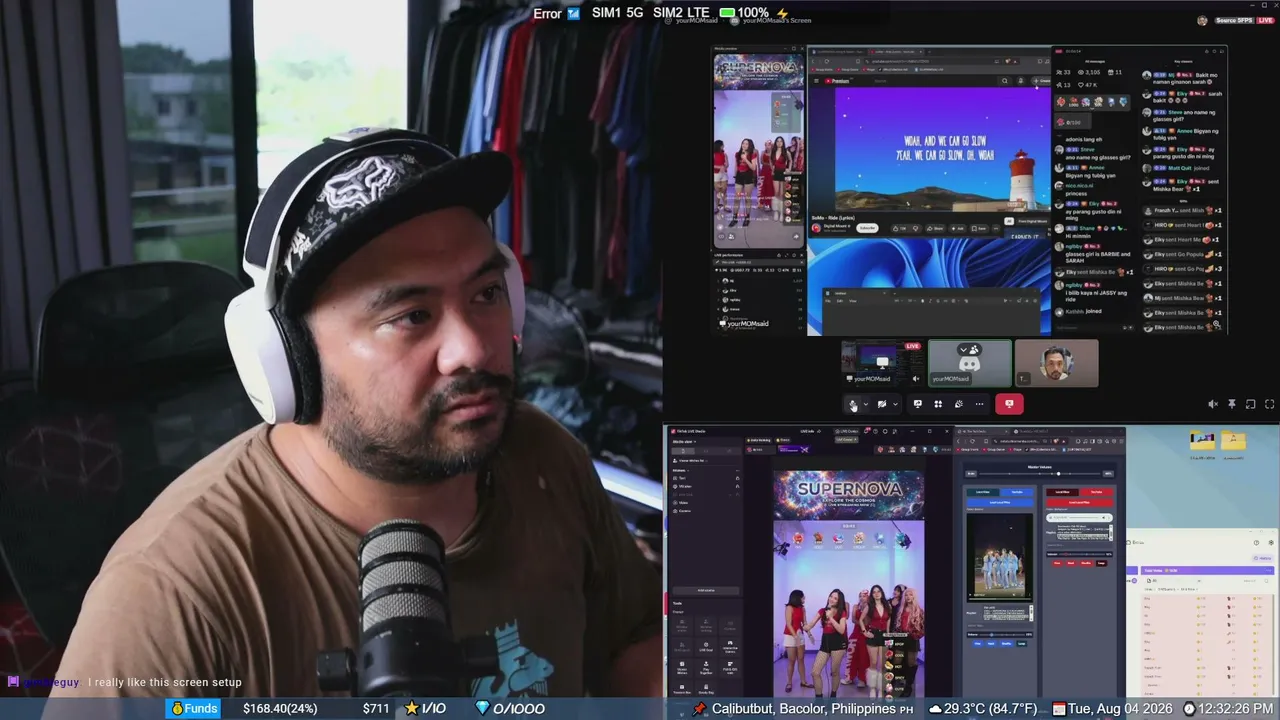1280x720 pixels.
Task: Click the temperature reading 29.3°C (84.7°F)
Action: (x=991, y=708)
